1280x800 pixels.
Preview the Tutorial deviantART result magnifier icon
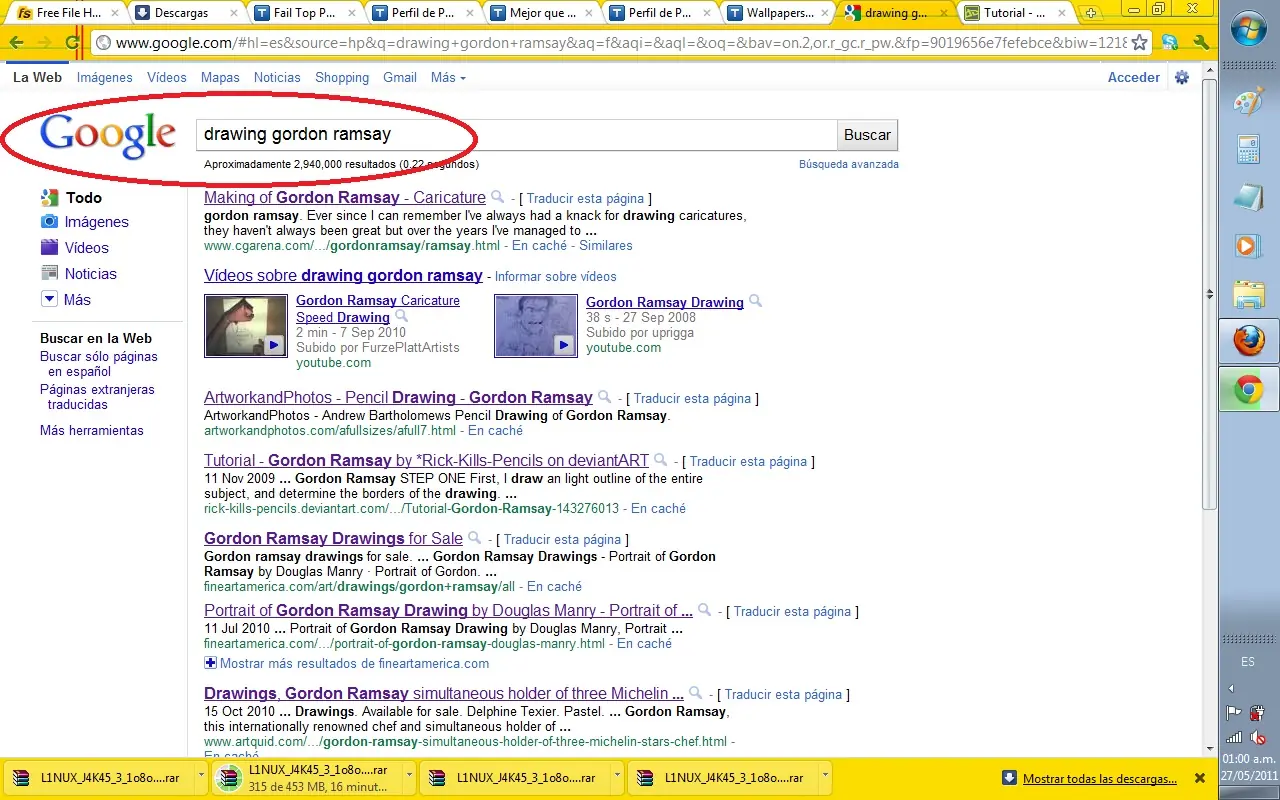coord(660,460)
